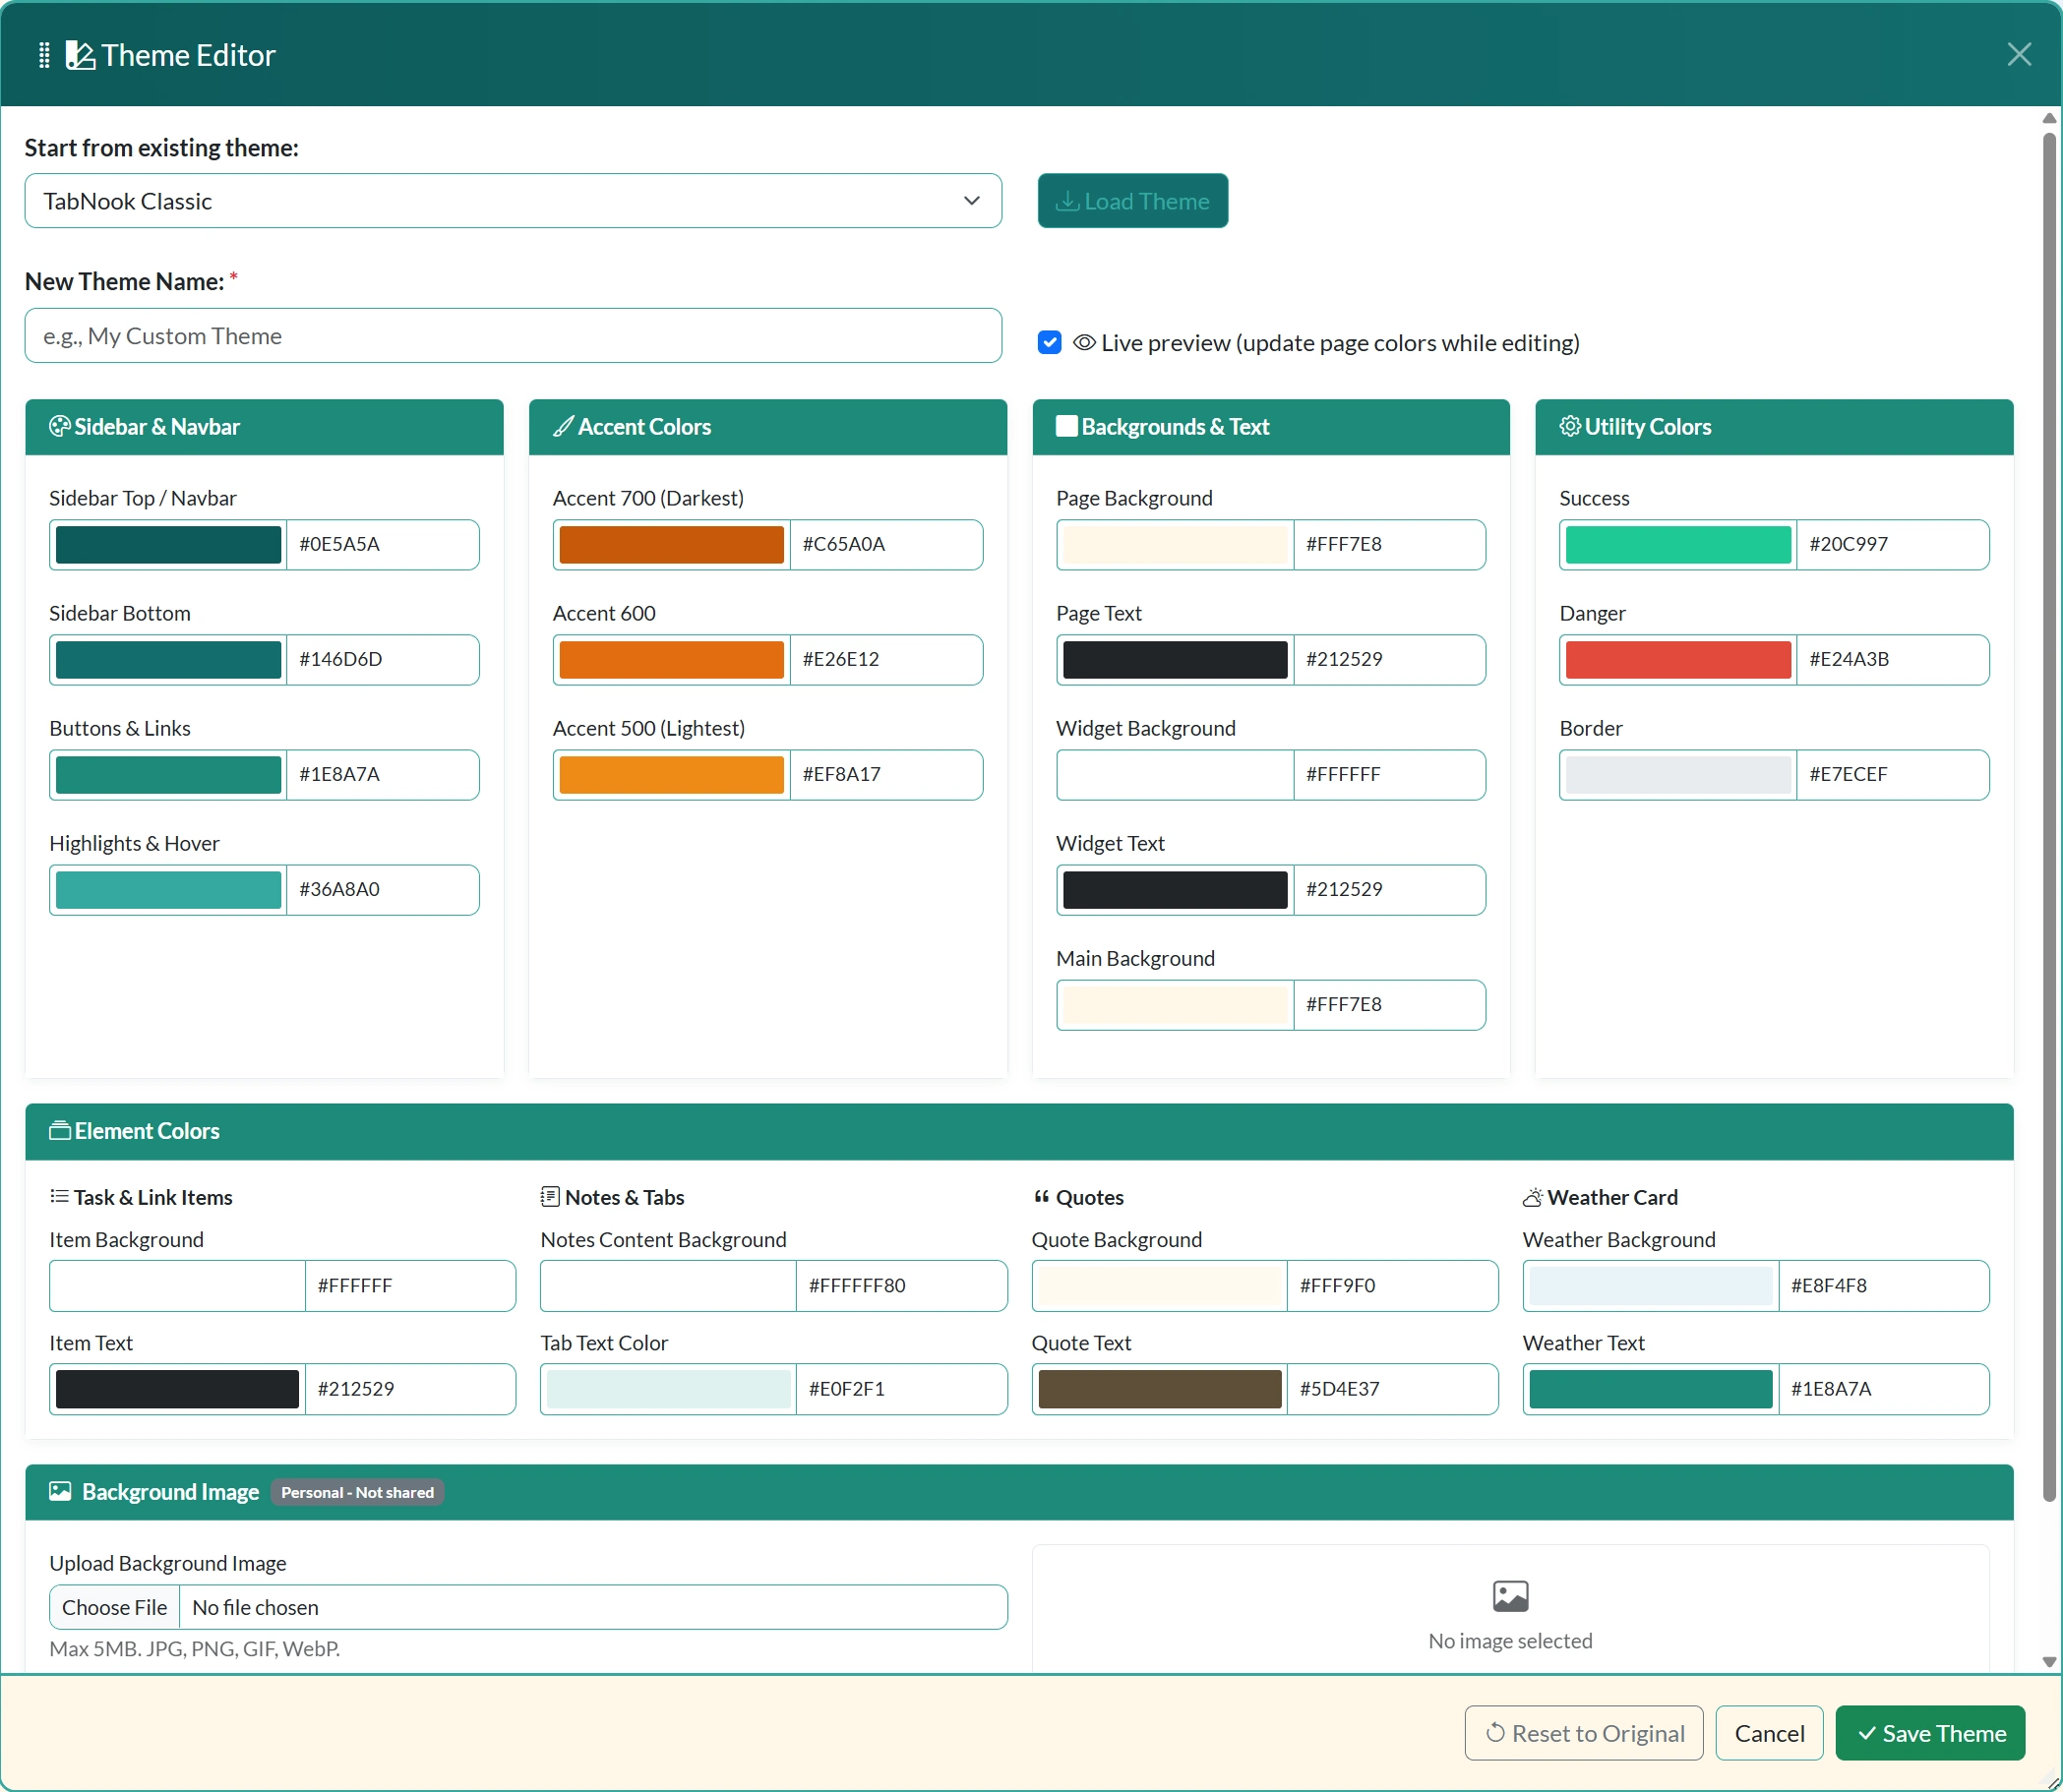Uncheck the Live preview checkbox
The width and height of the screenshot is (2063, 1792).
pyautogui.click(x=1048, y=342)
